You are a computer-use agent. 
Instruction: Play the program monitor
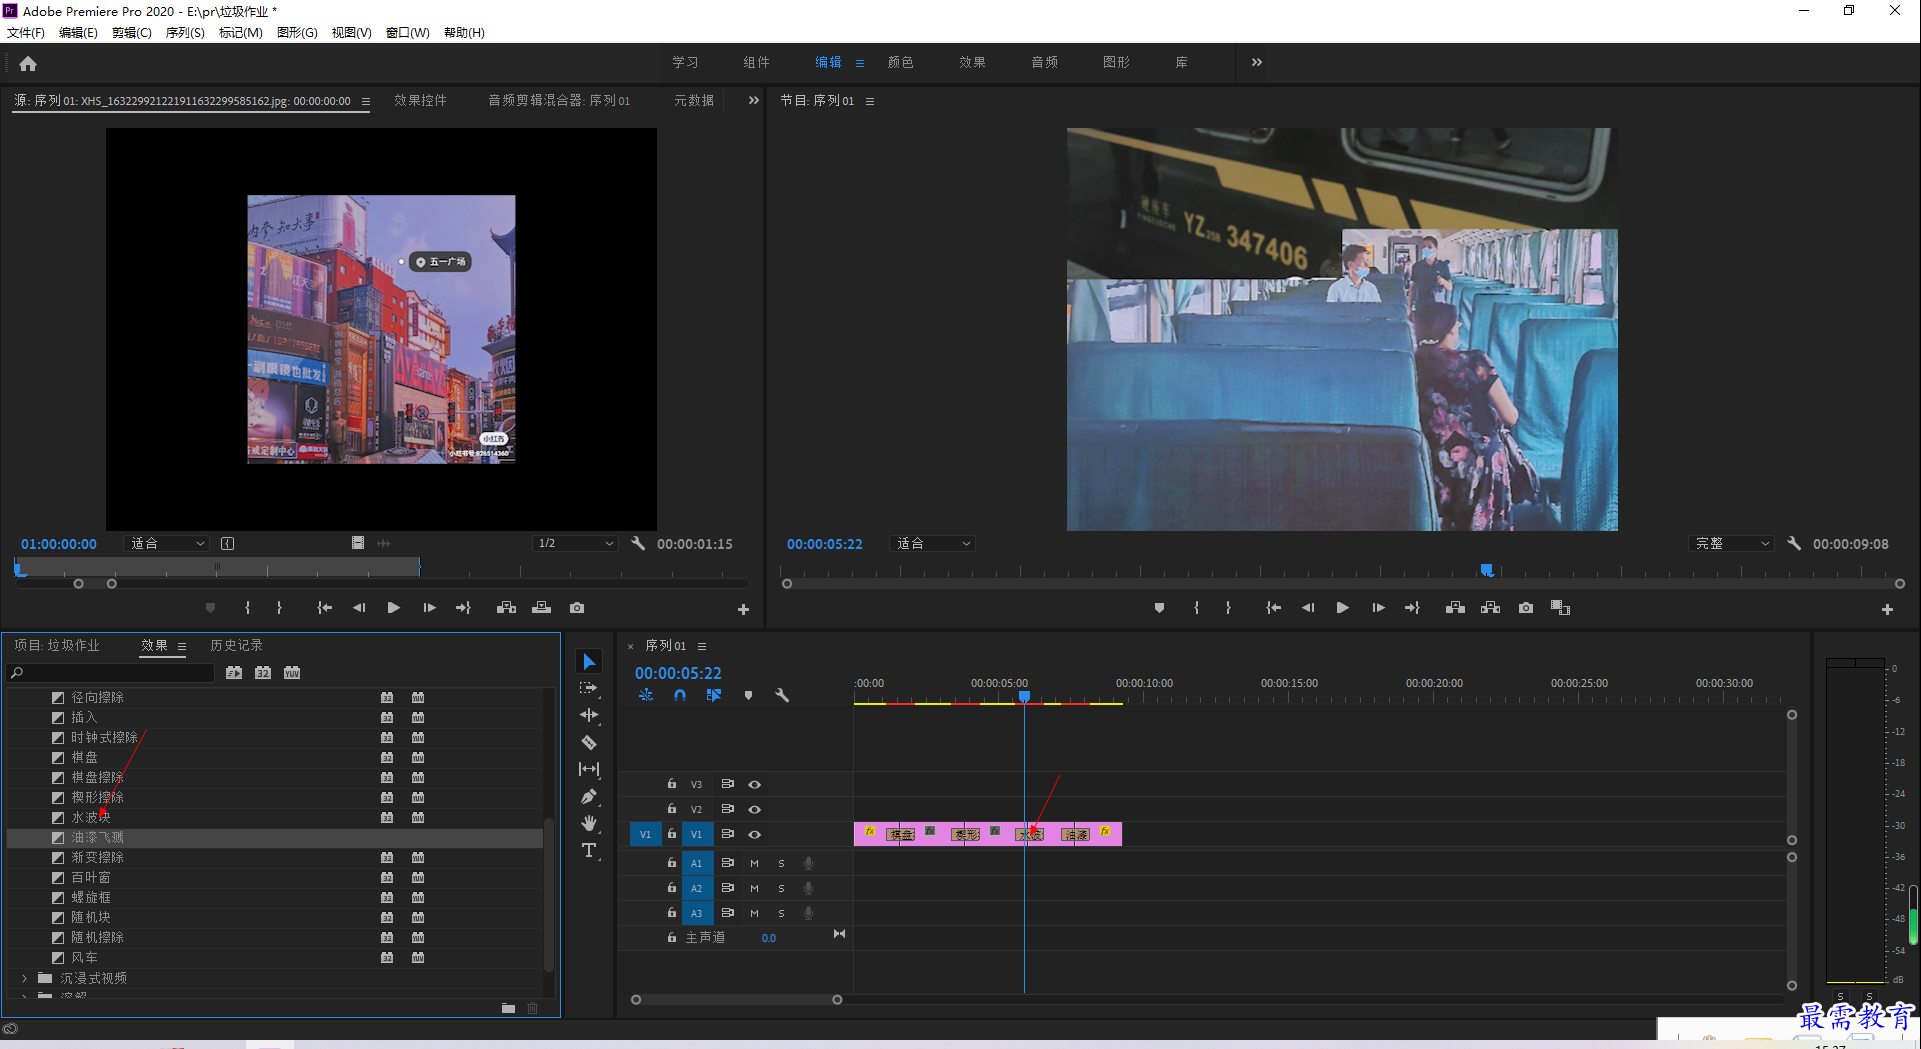coord(1342,608)
